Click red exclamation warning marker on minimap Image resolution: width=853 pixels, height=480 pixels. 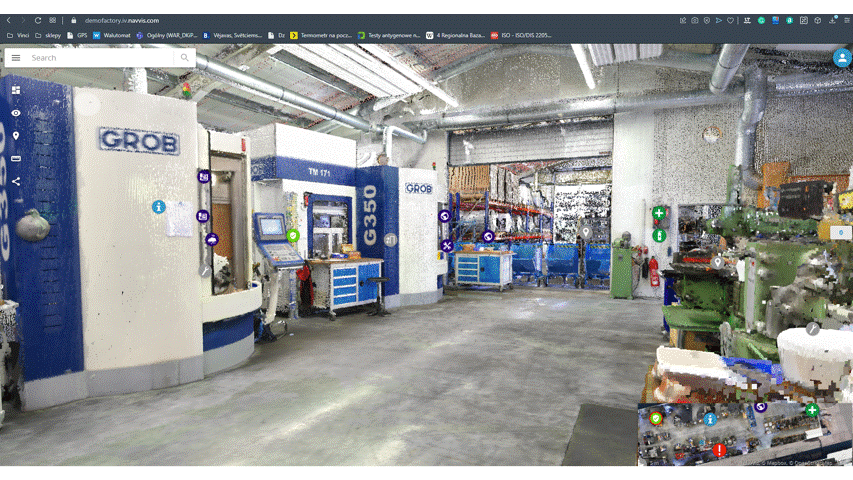click(719, 450)
